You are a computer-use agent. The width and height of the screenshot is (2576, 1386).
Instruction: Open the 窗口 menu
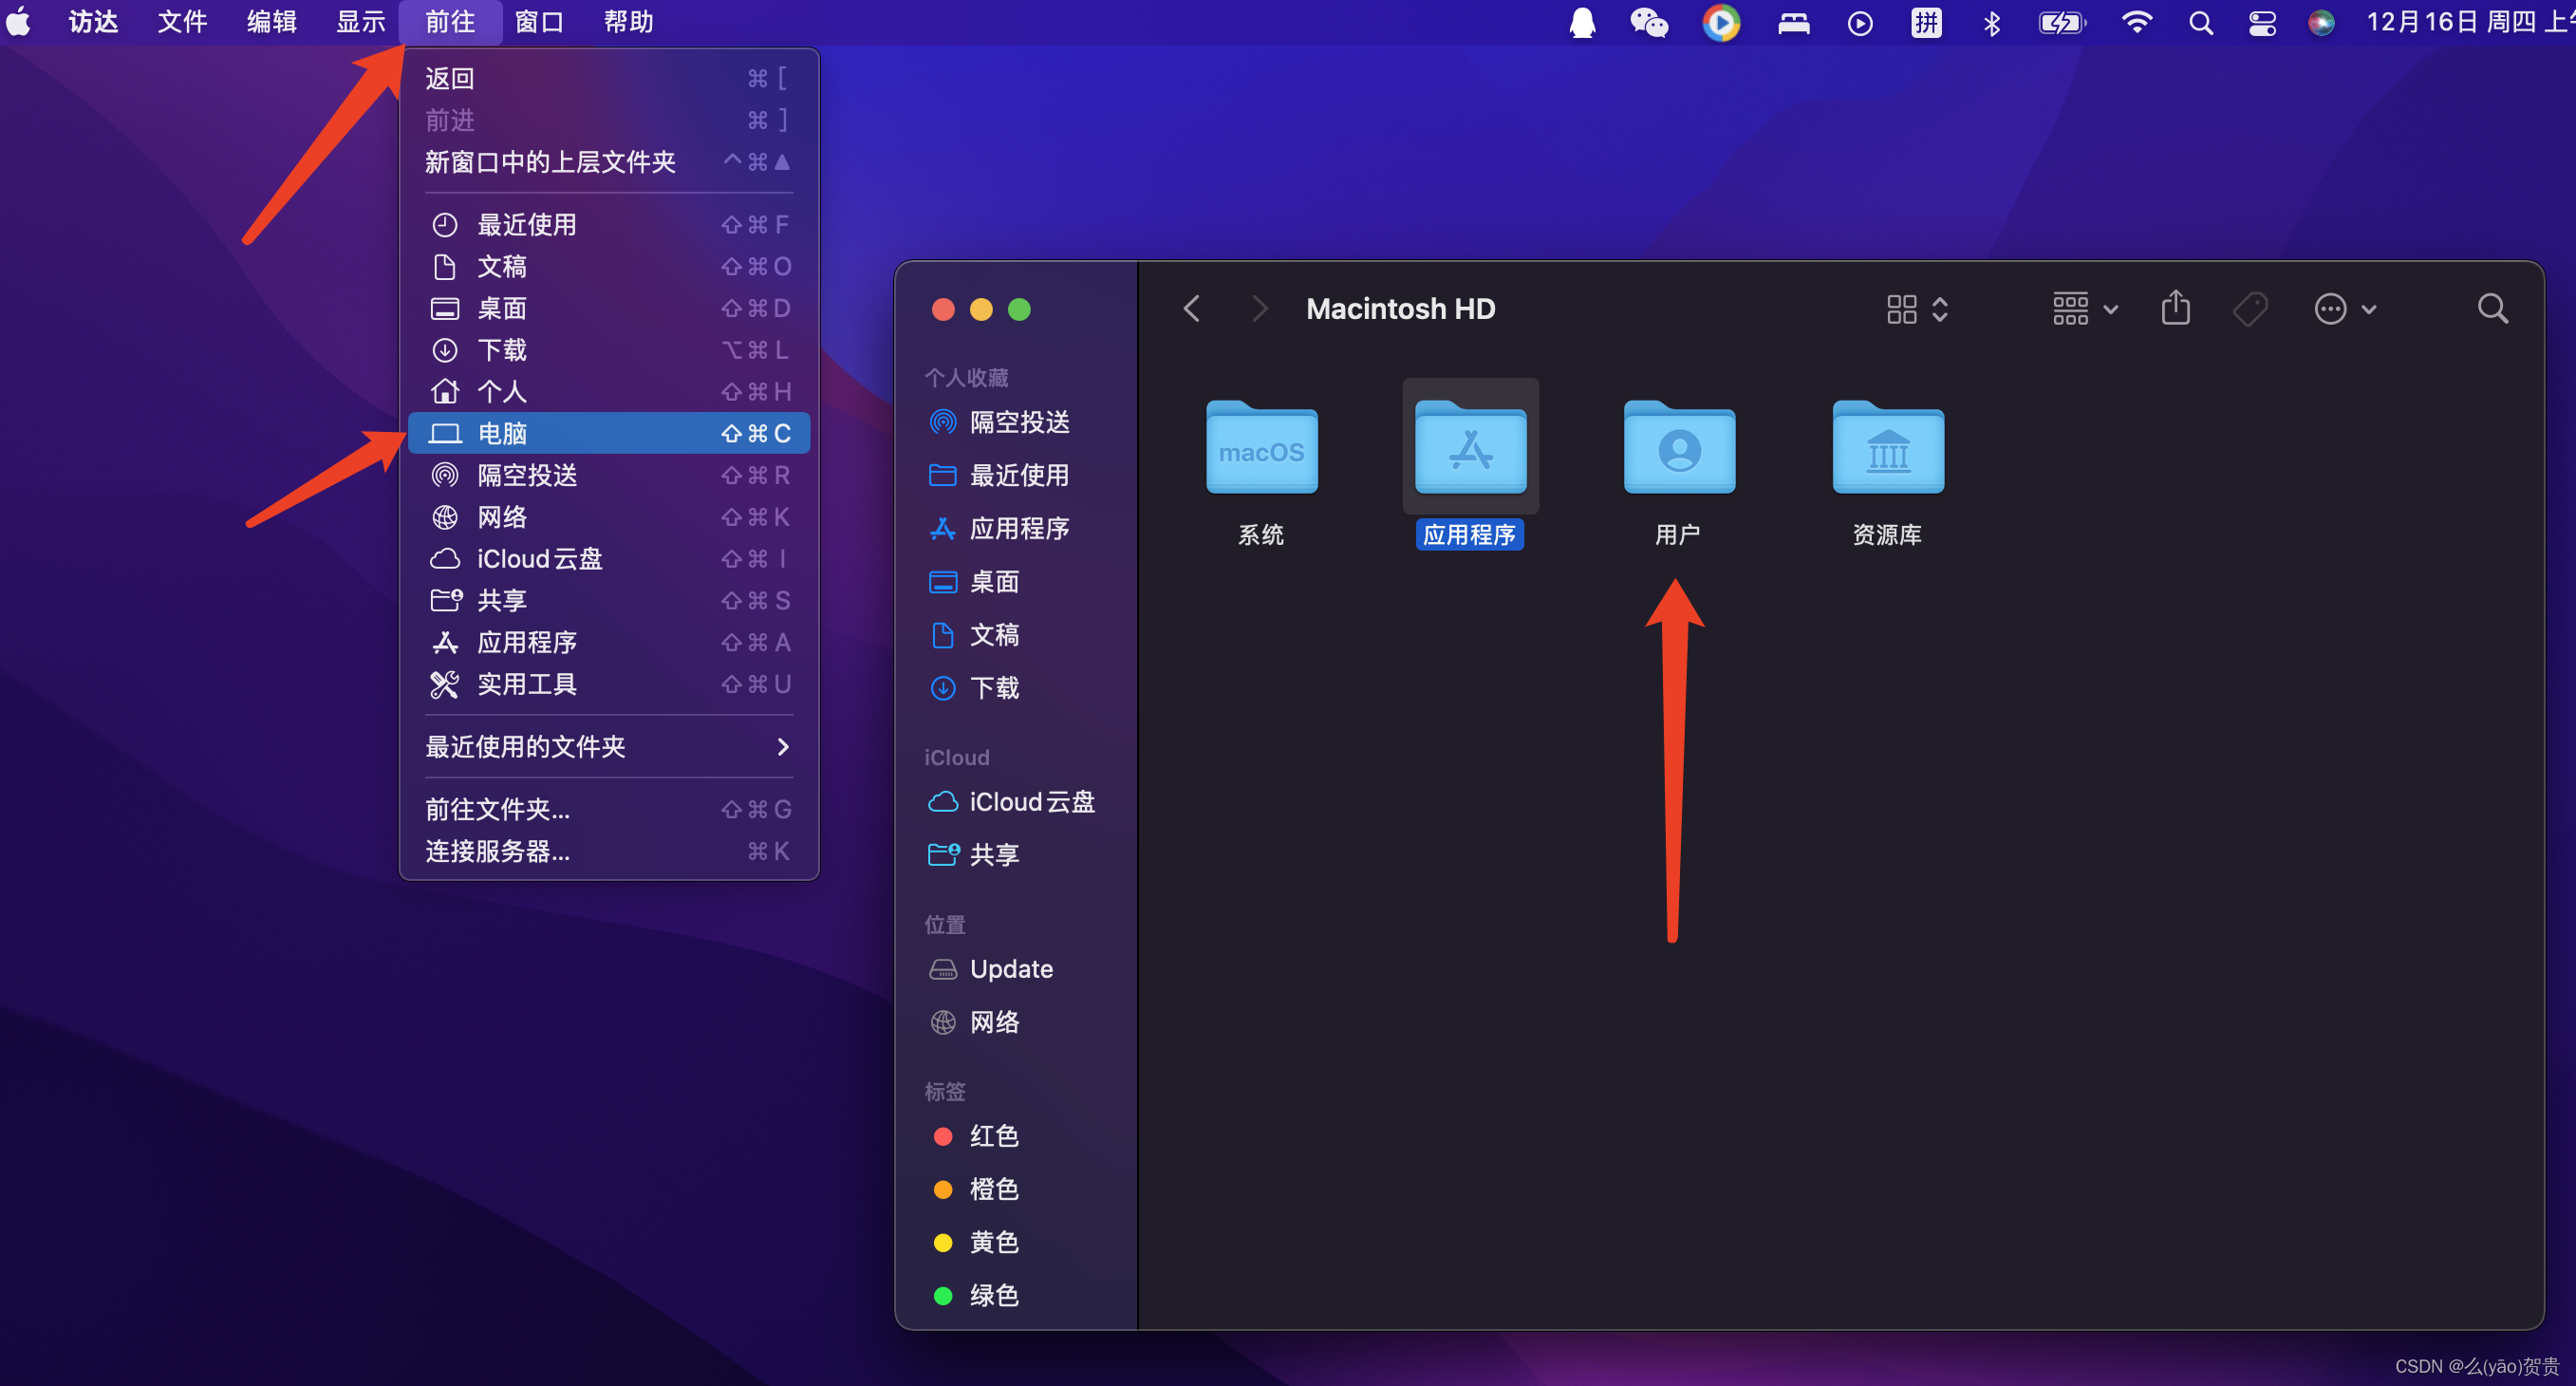[539, 22]
